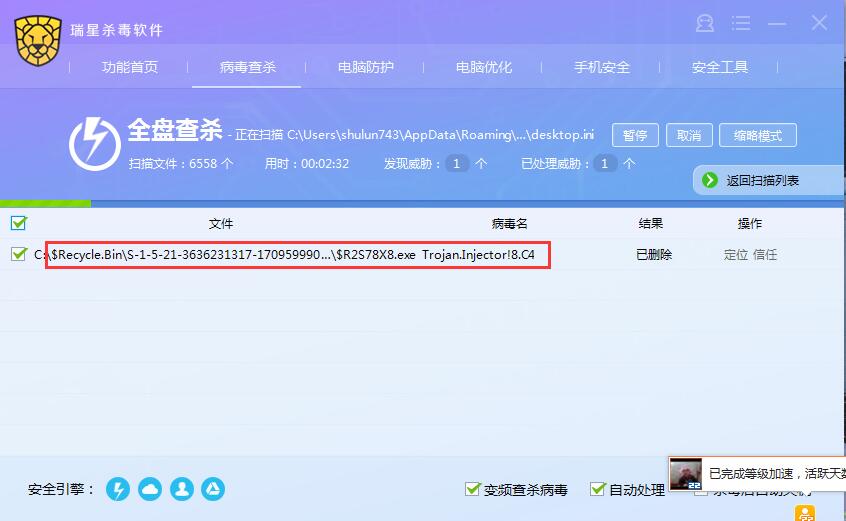
Task: Click 信任 to trust the detected file
Action: coord(765,255)
